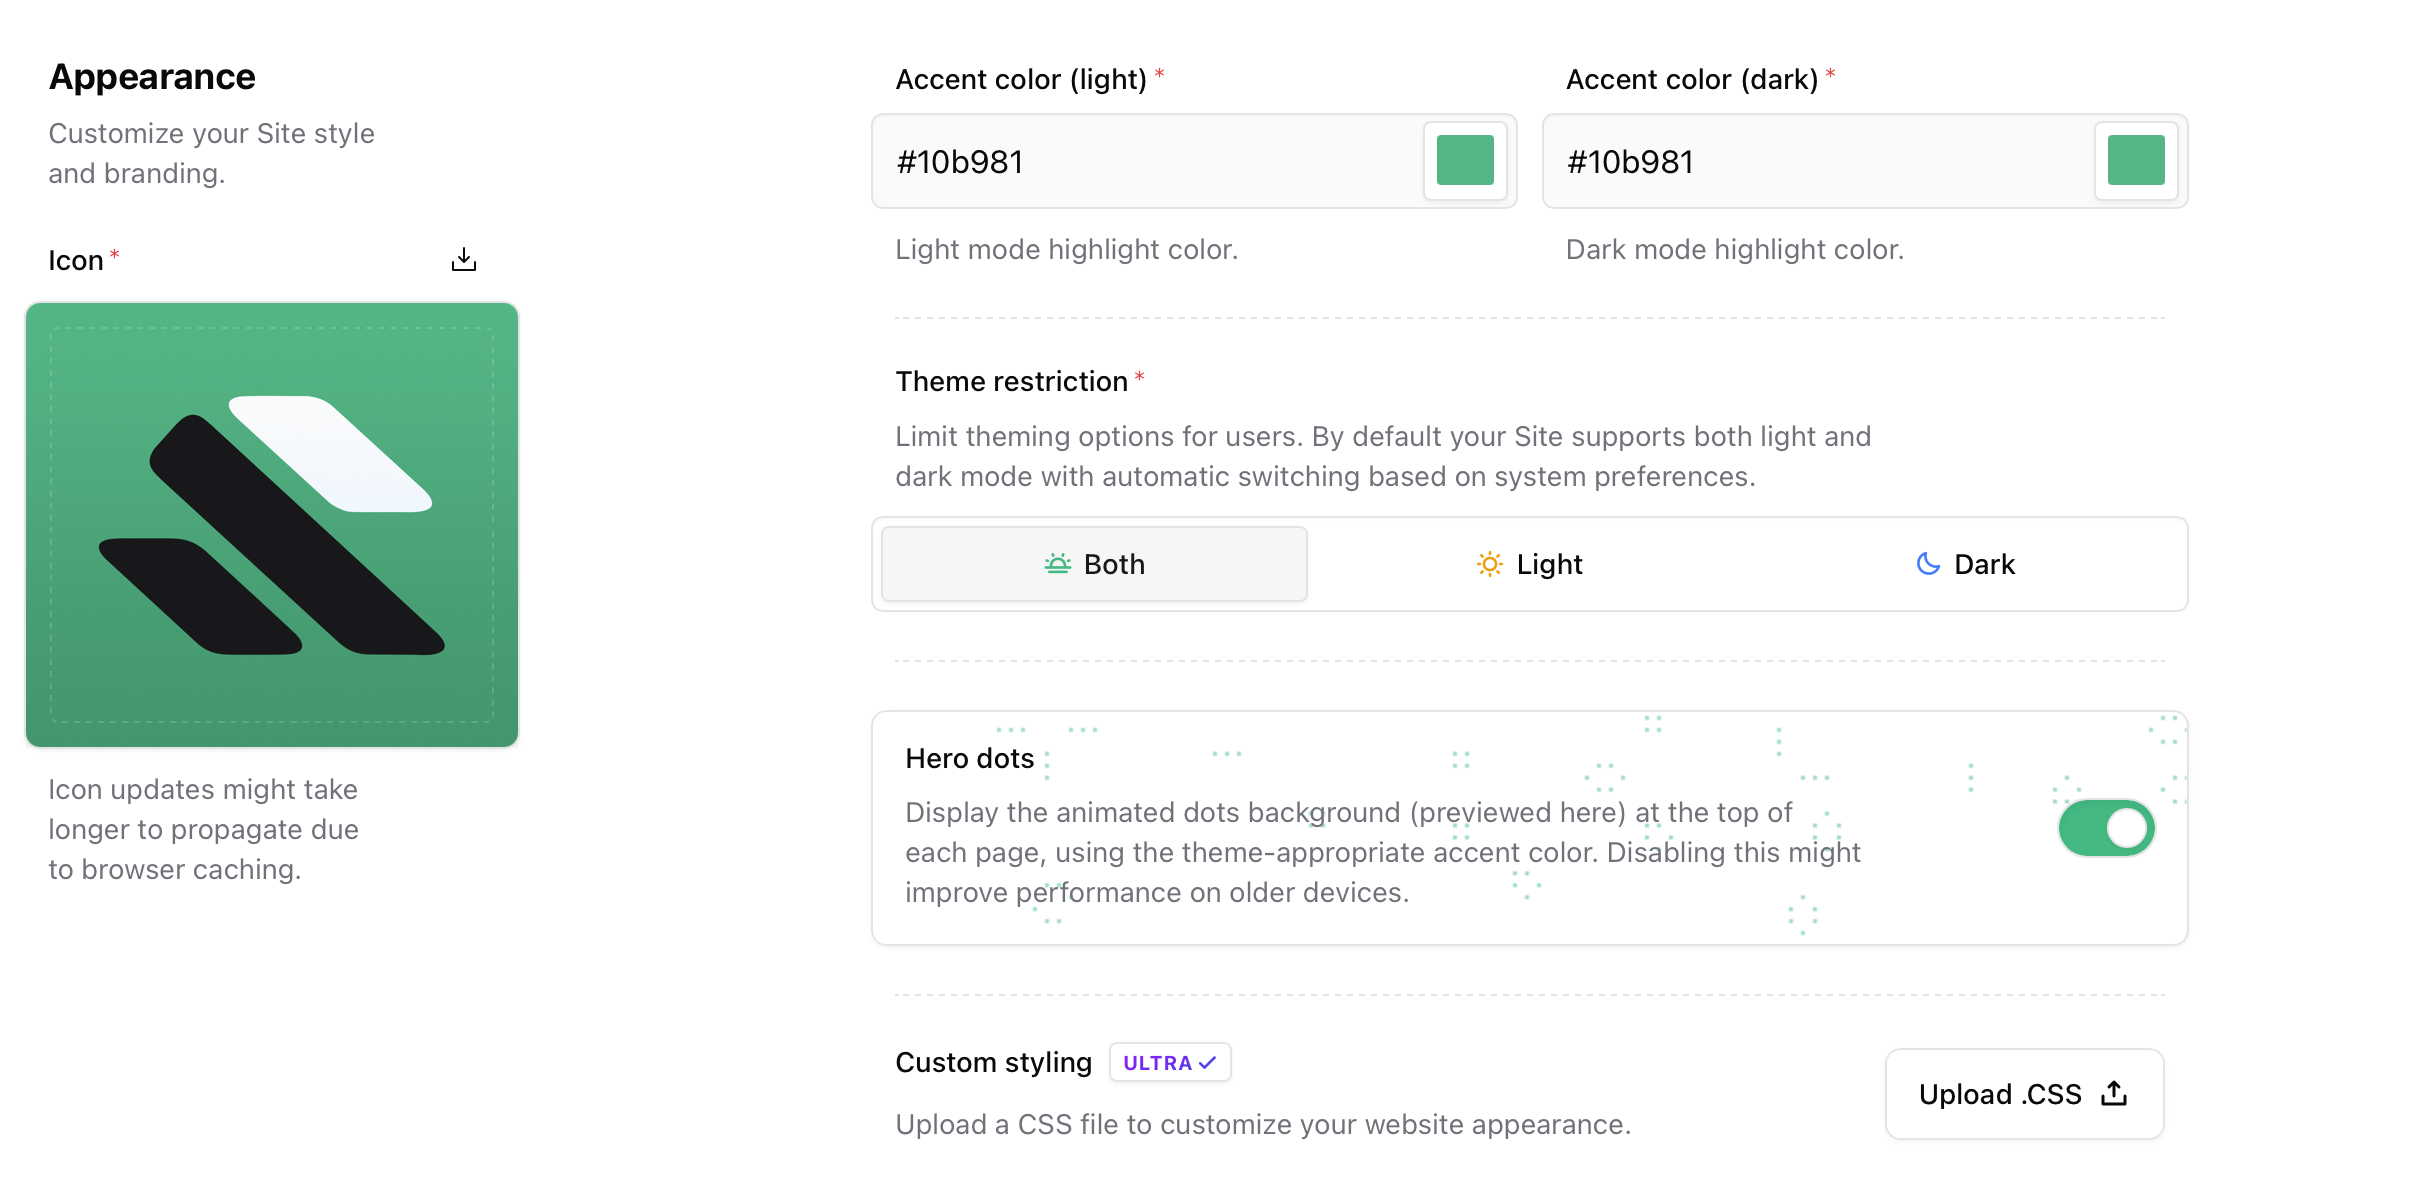Click the ULTRA badge next to Custom styling
This screenshot has width=2410, height=1200.
1169,1062
